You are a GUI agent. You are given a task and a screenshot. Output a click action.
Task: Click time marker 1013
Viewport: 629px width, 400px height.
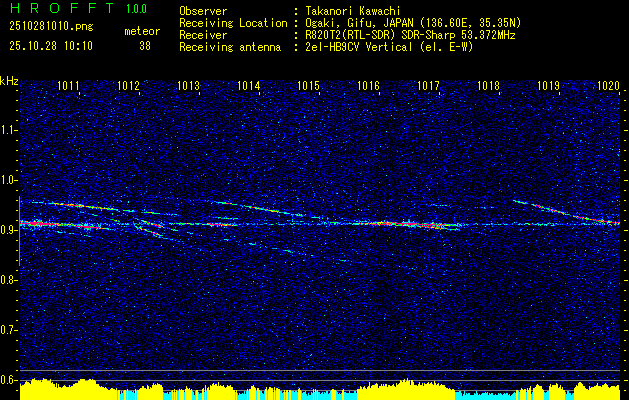[189, 85]
